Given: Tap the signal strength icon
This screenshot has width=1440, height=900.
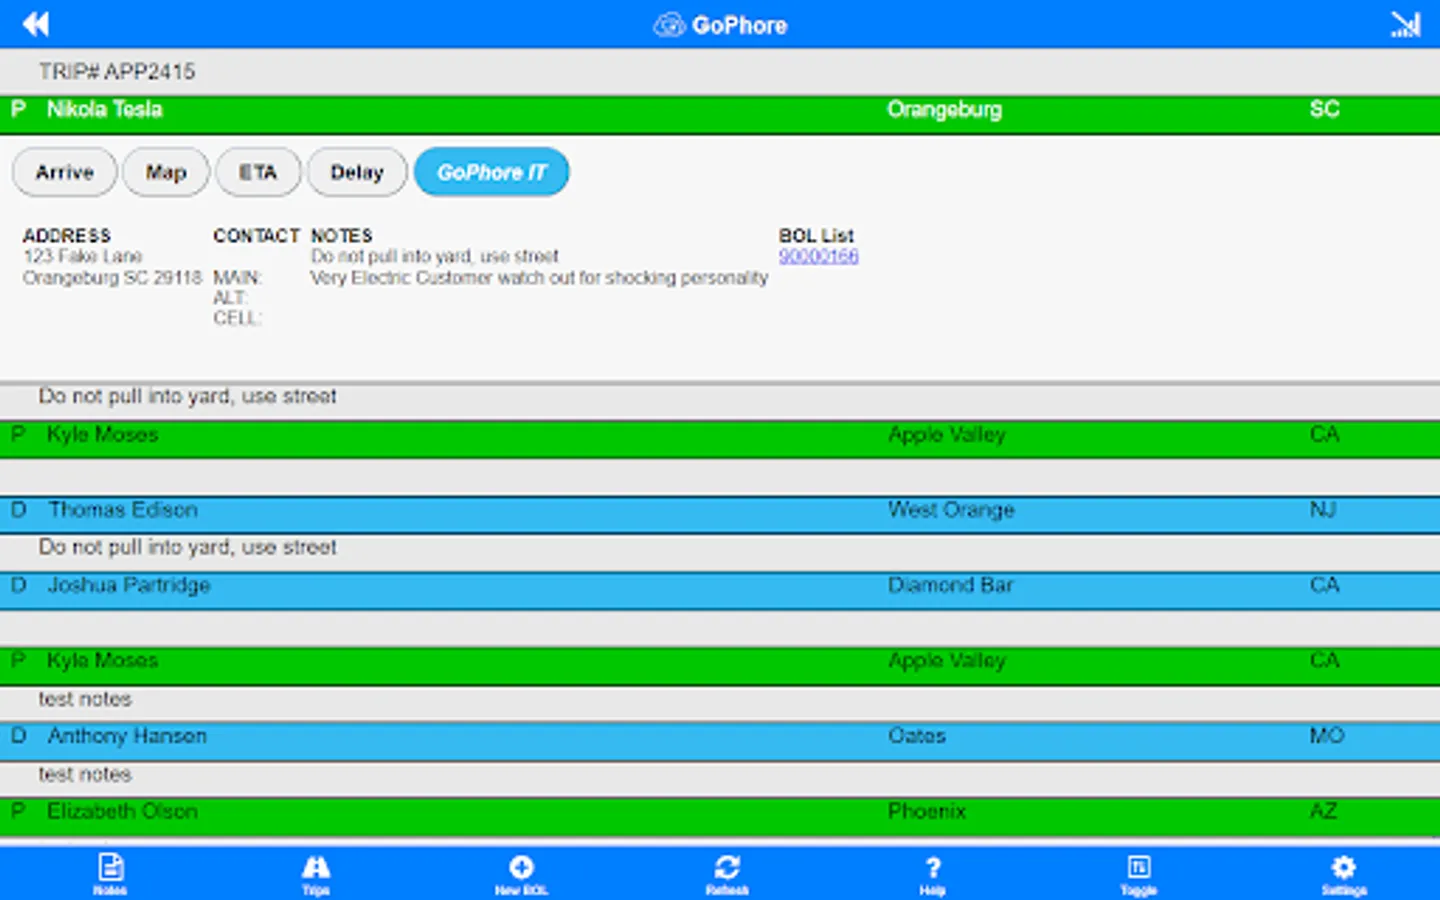Looking at the screenshot, I should (x=1405, y=24).
